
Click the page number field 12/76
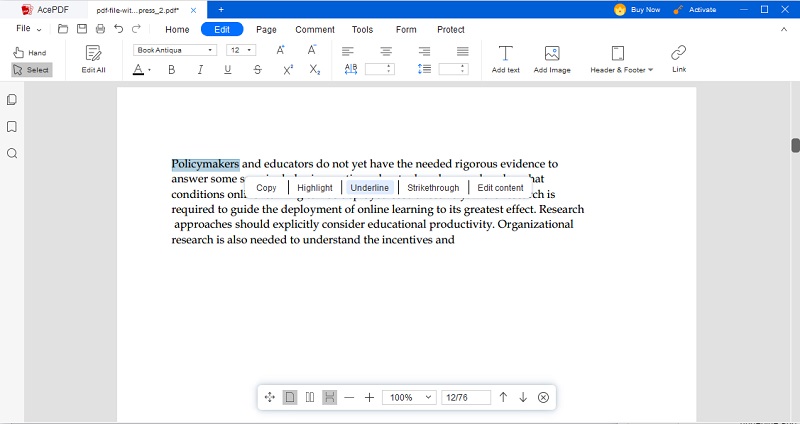pyautogui.click(x=466, y=397)
